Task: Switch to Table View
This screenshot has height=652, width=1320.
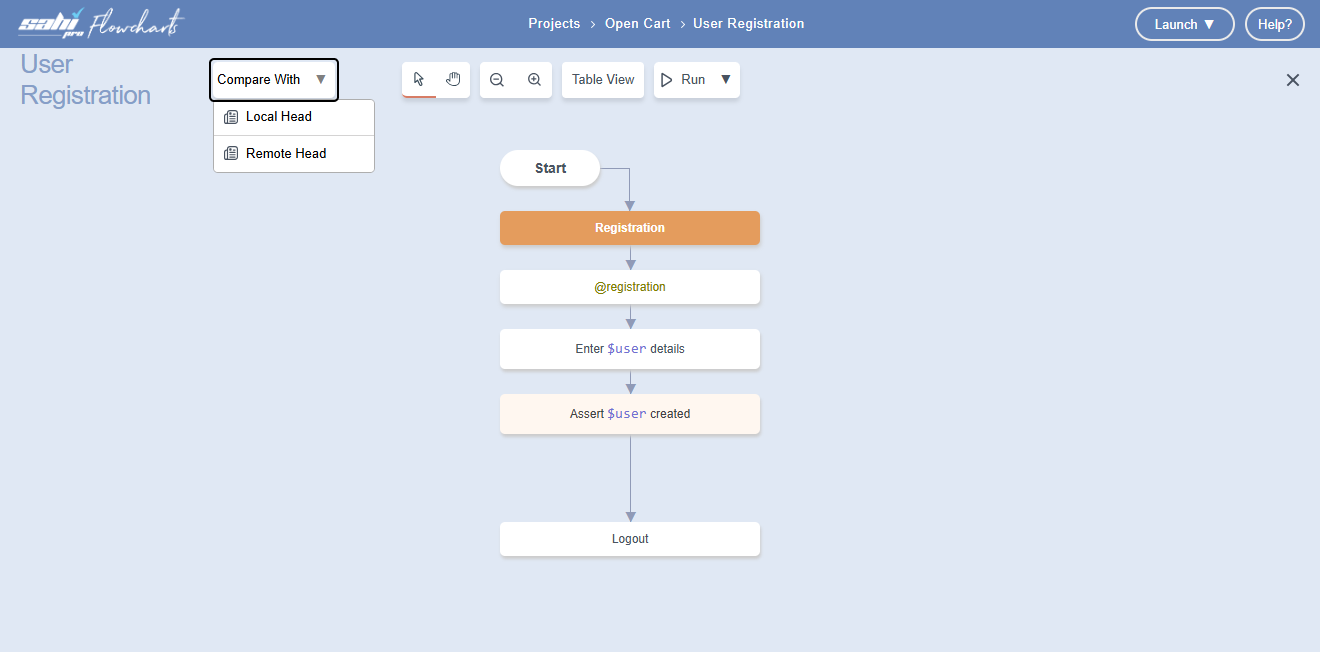Action: (x=603, y=80)
